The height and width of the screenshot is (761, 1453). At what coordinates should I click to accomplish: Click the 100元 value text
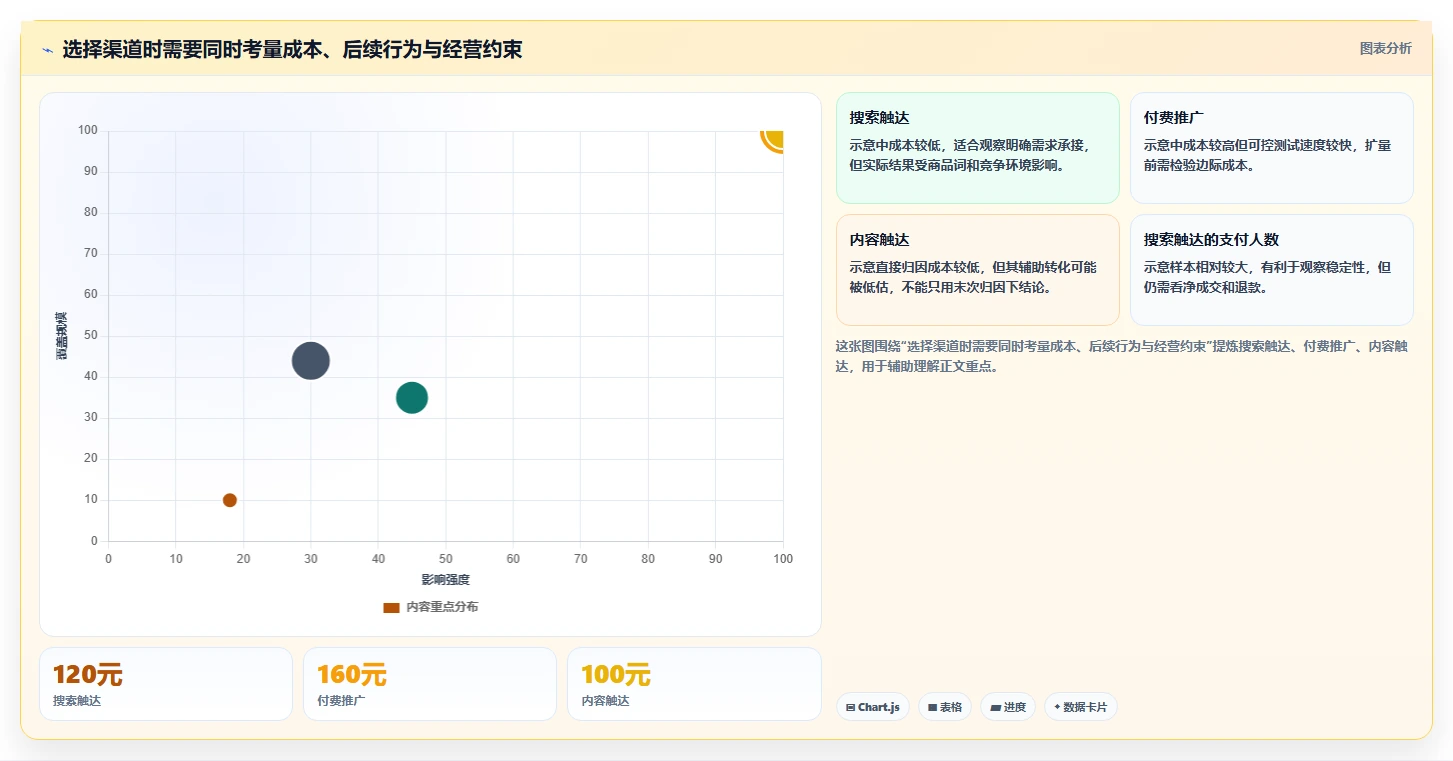[x=616, y=675]
